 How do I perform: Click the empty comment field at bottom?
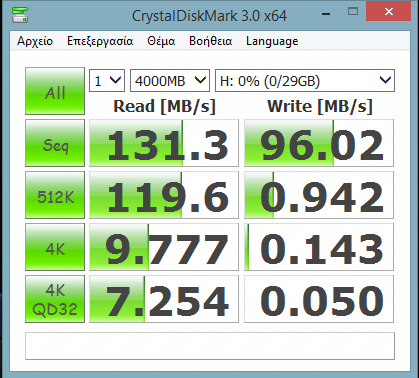pyautogui.click(x=210, y=346)
